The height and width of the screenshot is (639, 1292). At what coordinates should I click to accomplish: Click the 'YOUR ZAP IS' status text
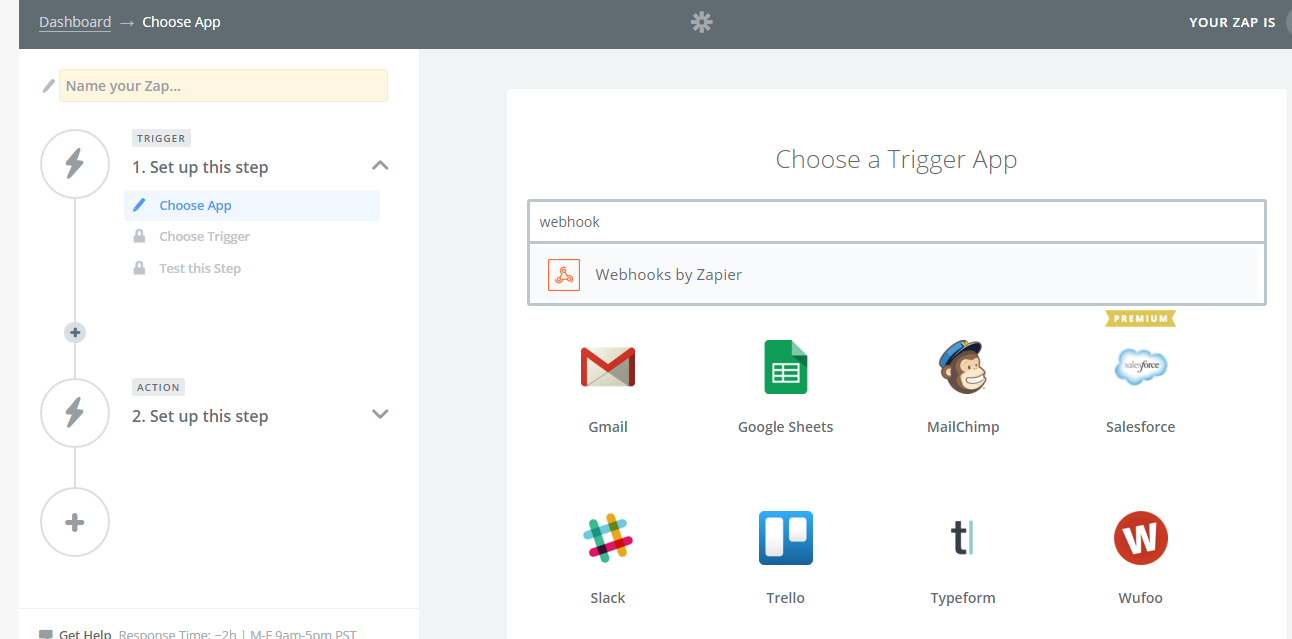point(1232,22)
